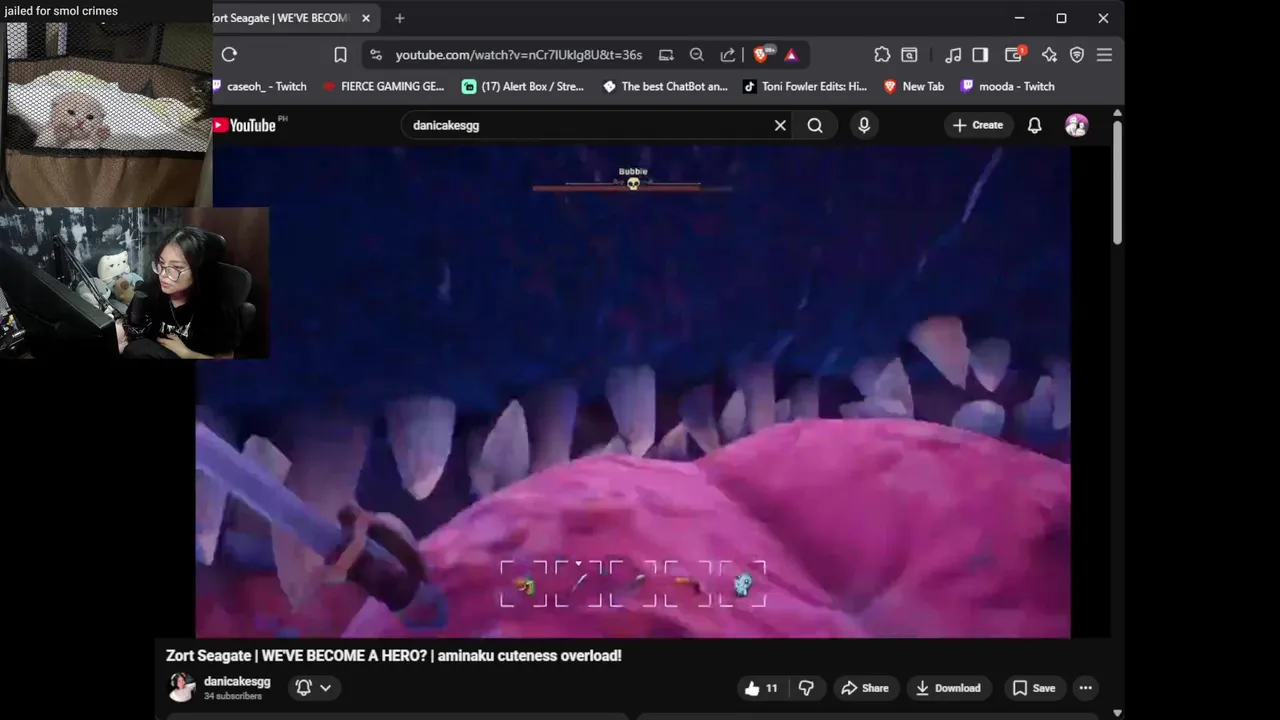
Task: Like the video with thumbs up
Action: coord(762,688)
